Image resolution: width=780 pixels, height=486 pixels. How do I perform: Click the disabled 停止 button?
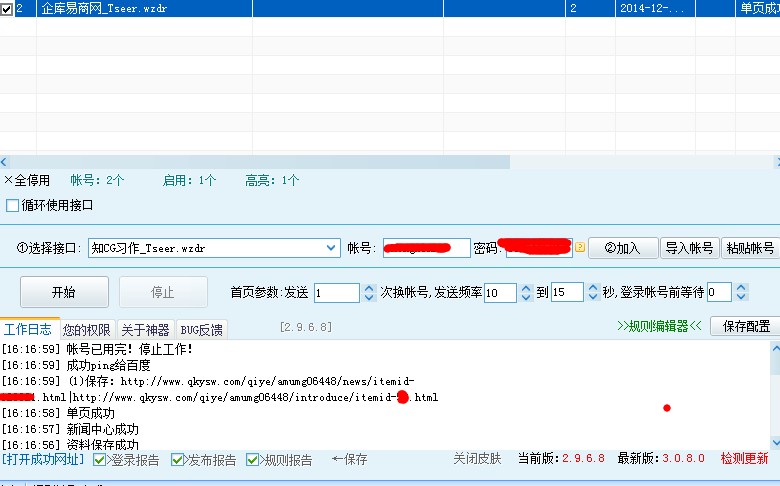click(163, 292)
